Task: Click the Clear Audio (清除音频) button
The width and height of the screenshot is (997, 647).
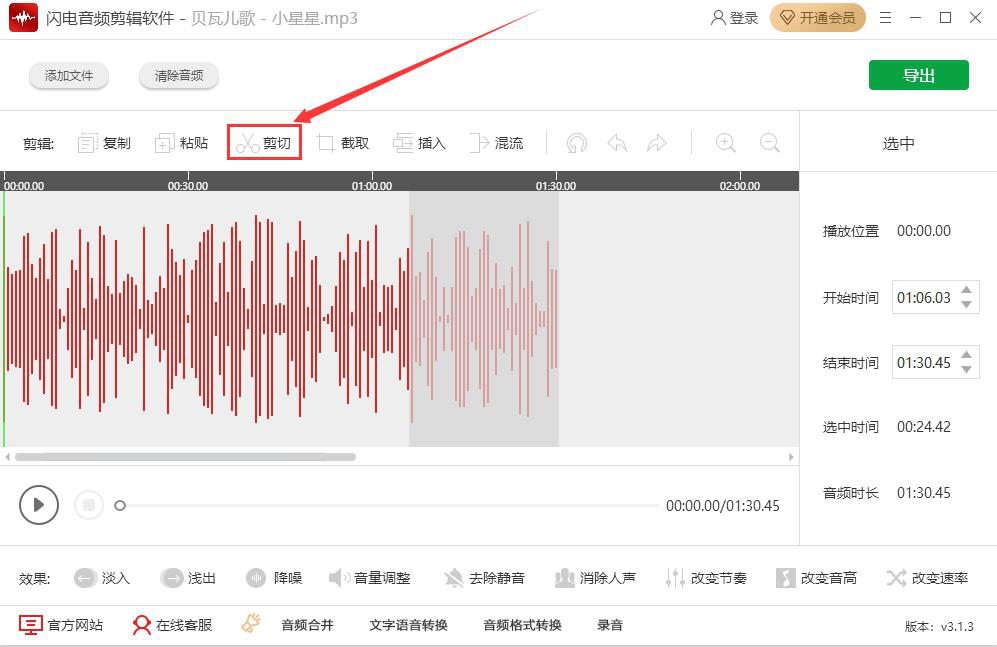Action: [179, 76]
